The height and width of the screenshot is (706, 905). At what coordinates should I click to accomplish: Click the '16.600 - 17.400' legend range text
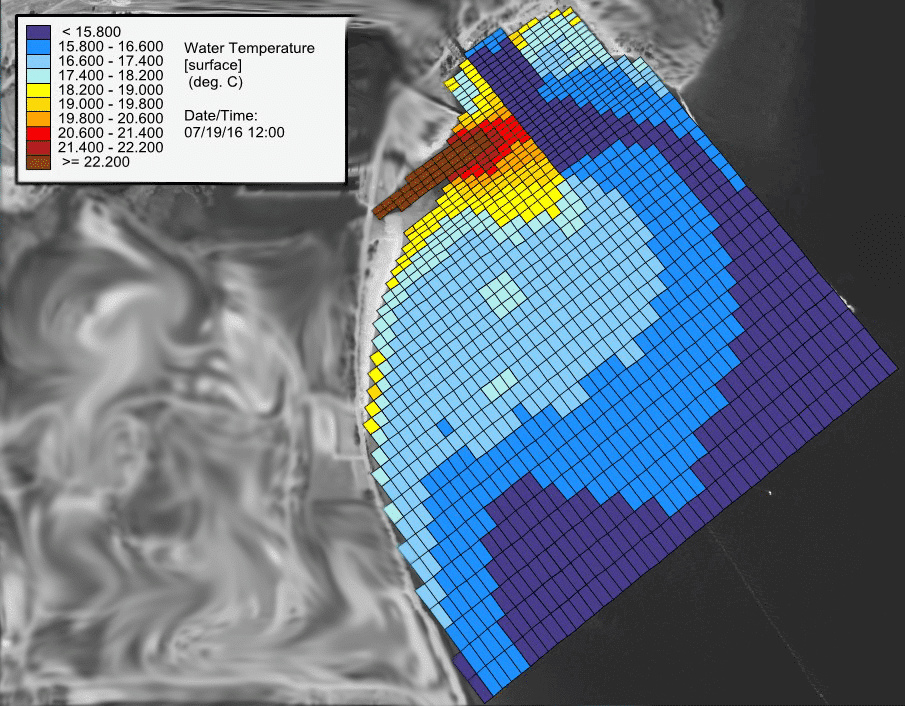(110, 61)
